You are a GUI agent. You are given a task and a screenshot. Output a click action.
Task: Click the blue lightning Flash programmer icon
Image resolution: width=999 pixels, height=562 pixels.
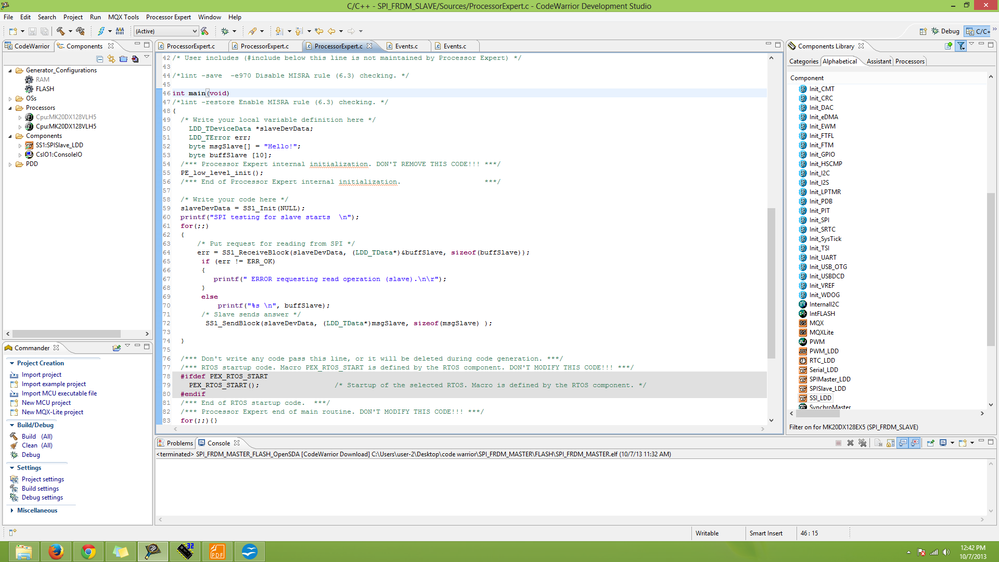(101, 31)
